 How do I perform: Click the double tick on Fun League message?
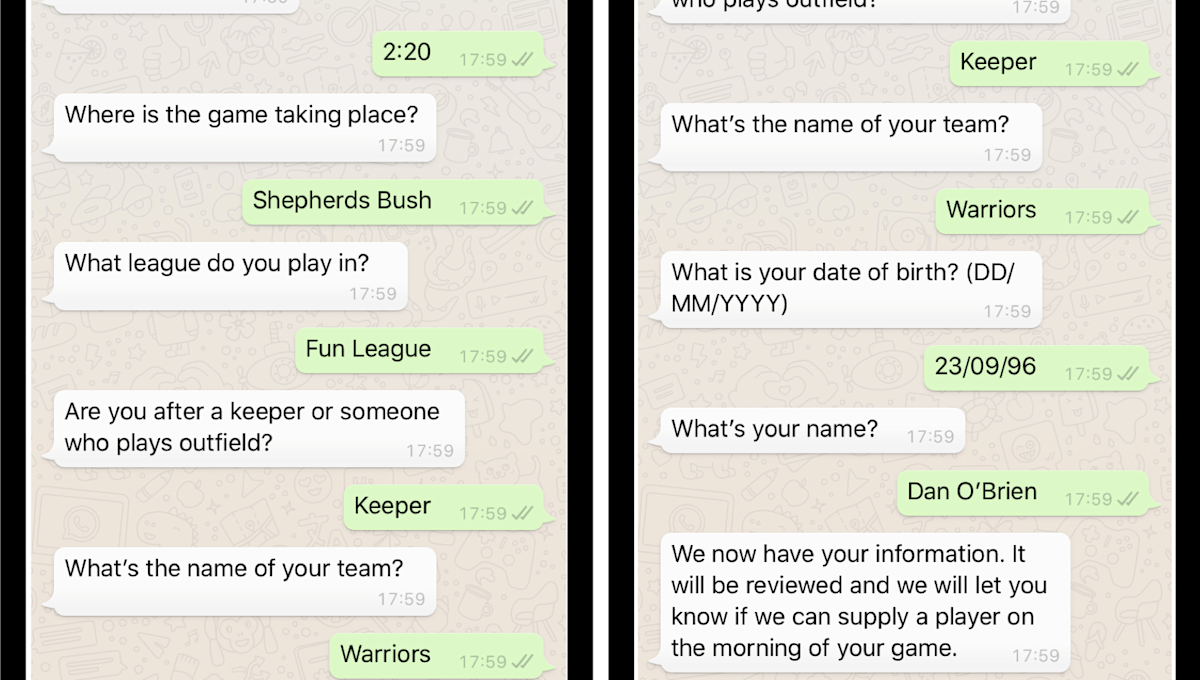[523, 357]
